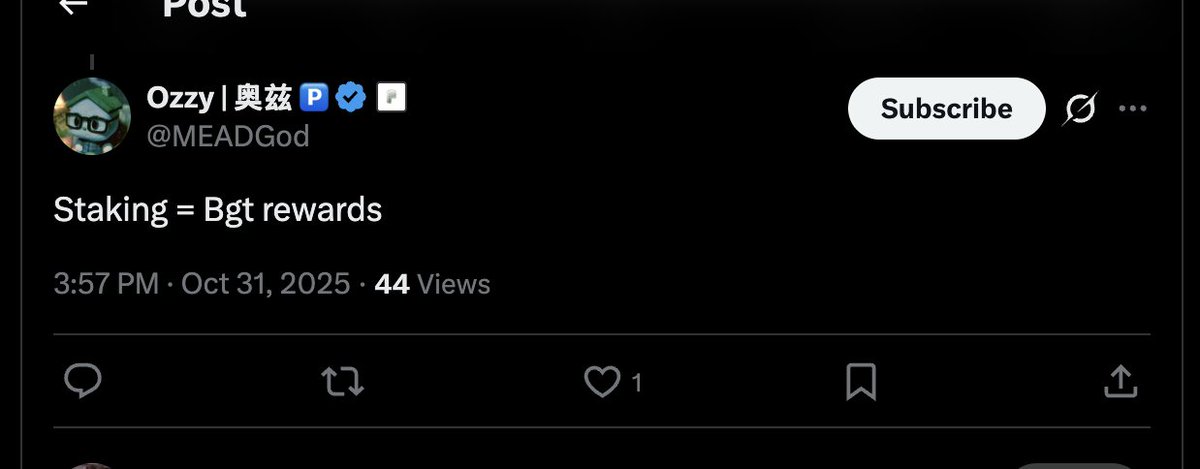This screenshot has height=469, width=1200.
Task: Repost the Staking tweet
Action: pyautogui.click(x=342, y=380)
